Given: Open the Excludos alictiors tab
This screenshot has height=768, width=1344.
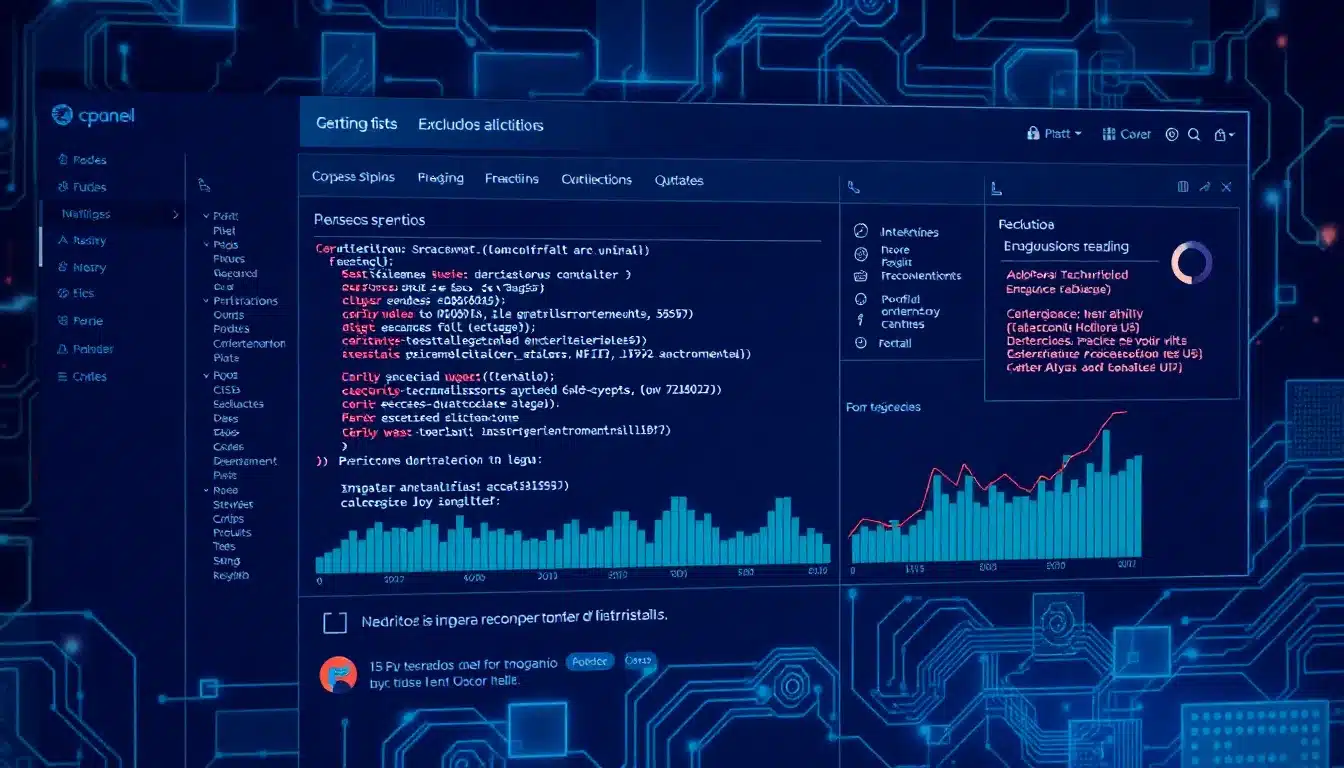Looking at the screenshot, I should click(480, 125).
